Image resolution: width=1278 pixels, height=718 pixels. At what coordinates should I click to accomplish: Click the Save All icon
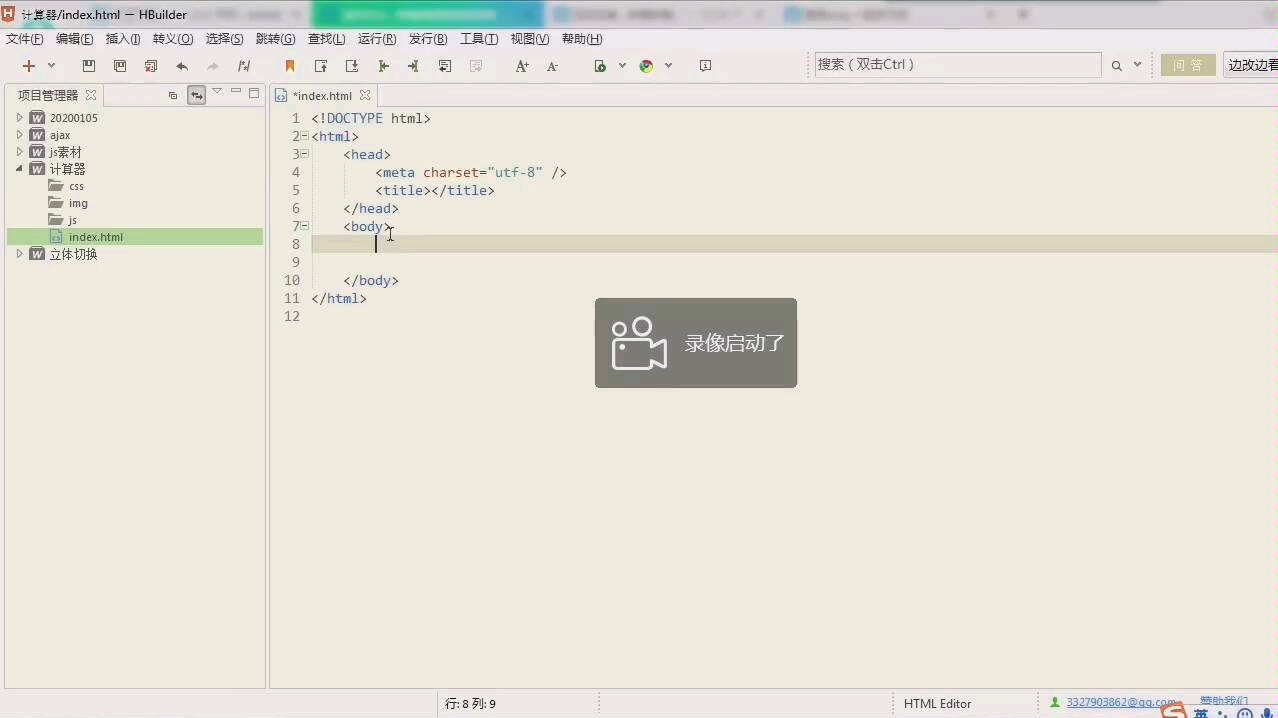pyautogui.click(x=120, y=64)
